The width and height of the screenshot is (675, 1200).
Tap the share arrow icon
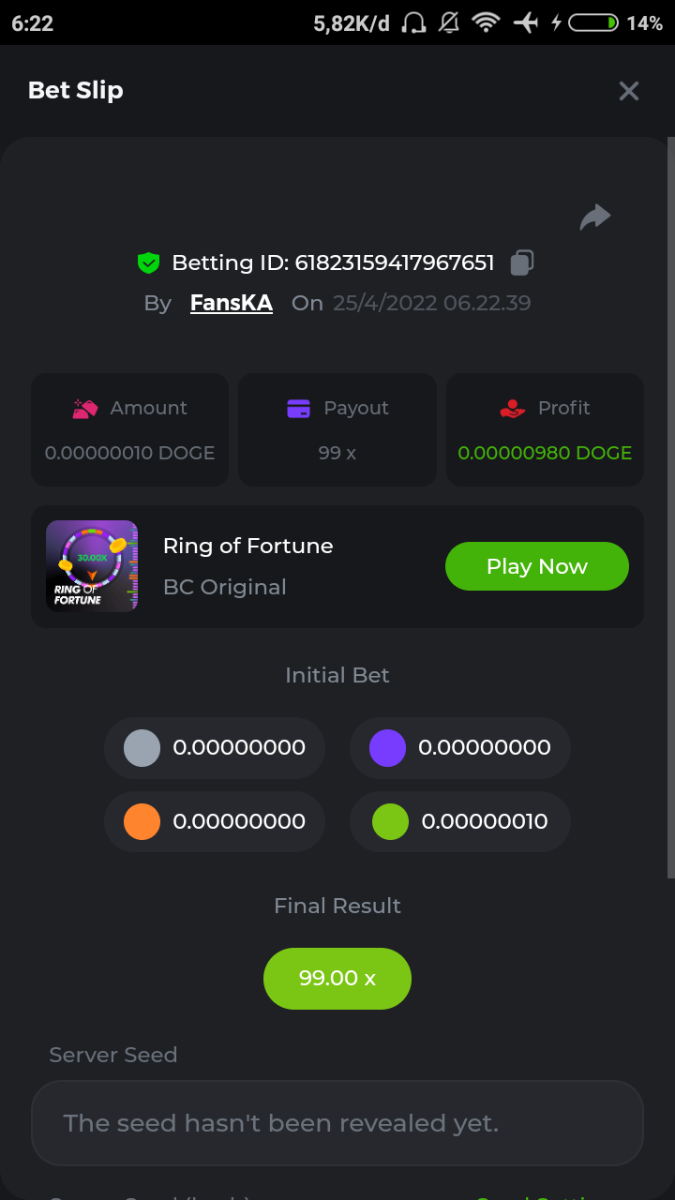tap(595, 216)
